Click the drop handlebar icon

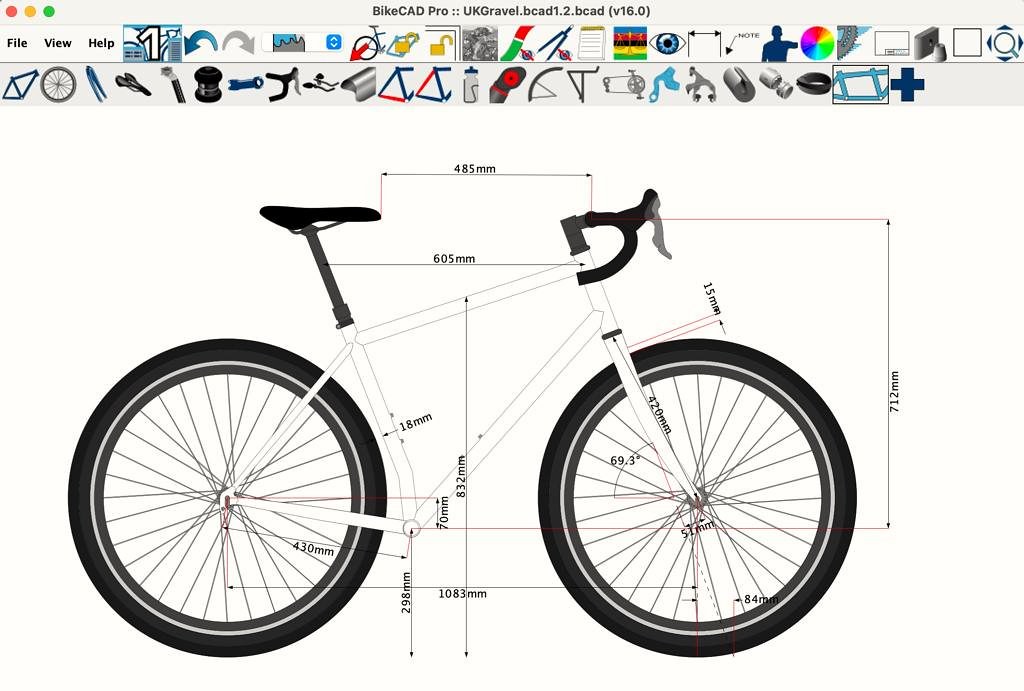pos(282,85)
